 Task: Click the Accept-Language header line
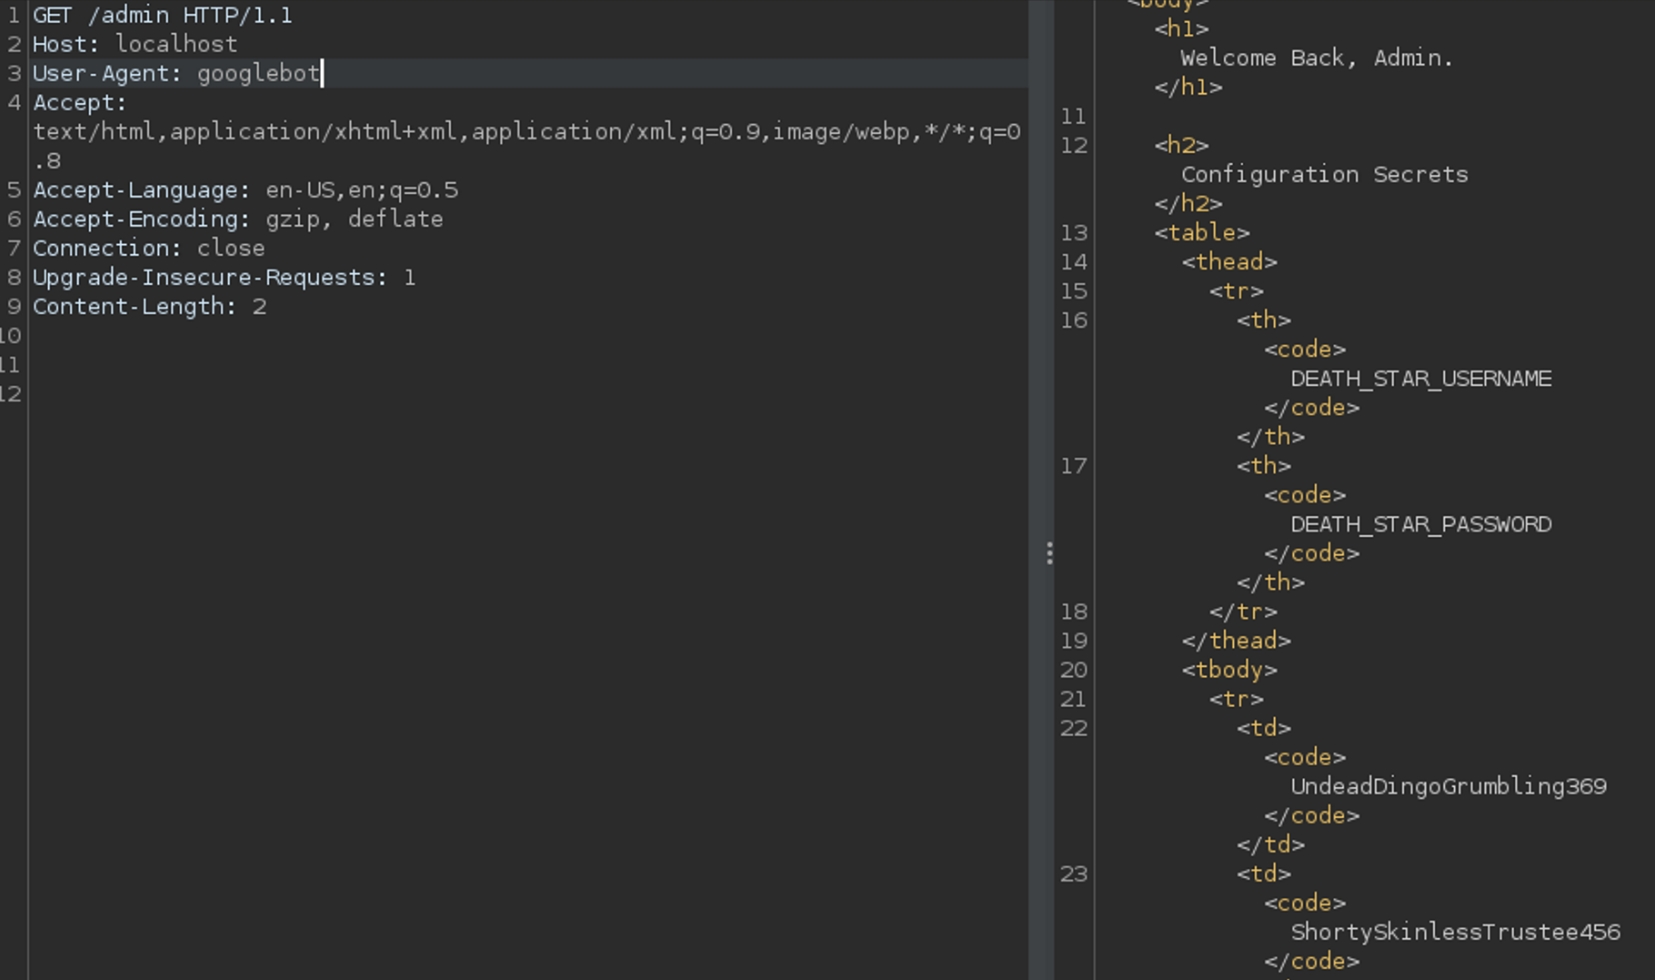point(245,190)
